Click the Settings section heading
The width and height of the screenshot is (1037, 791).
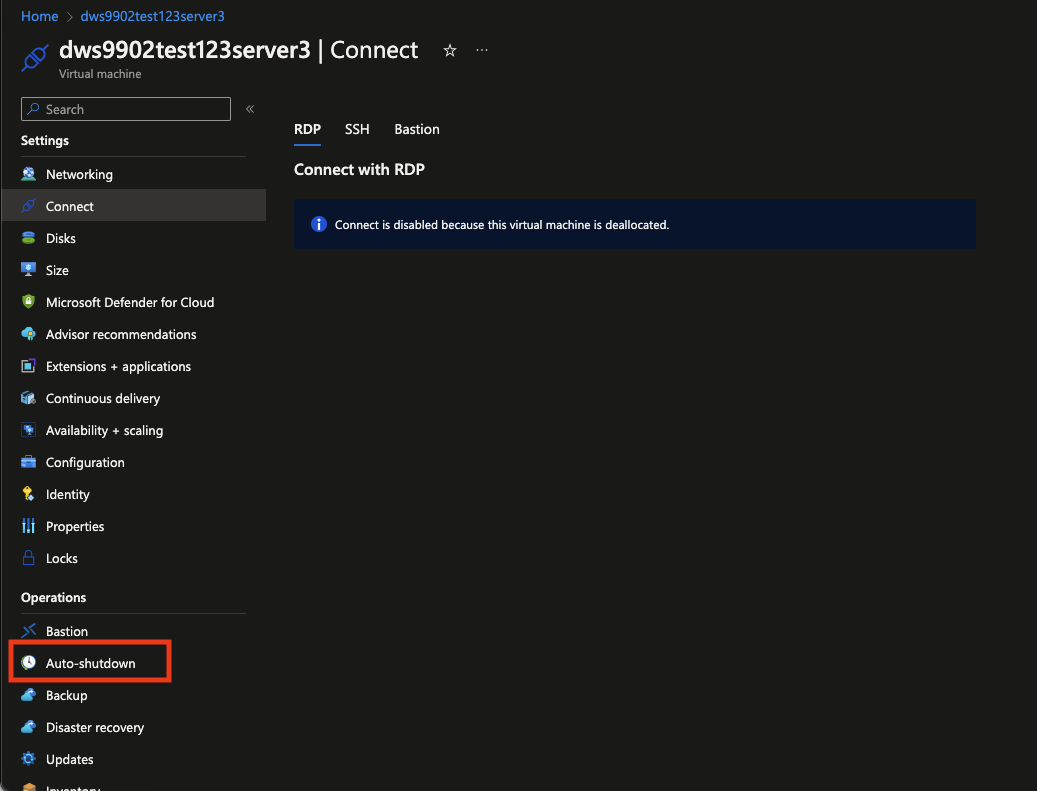point(45,140)
